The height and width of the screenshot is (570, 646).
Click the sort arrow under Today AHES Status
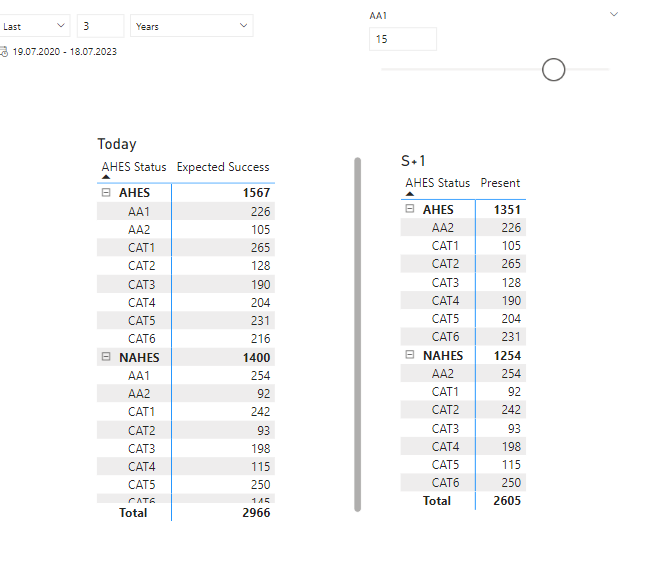[x=106, y=177]
